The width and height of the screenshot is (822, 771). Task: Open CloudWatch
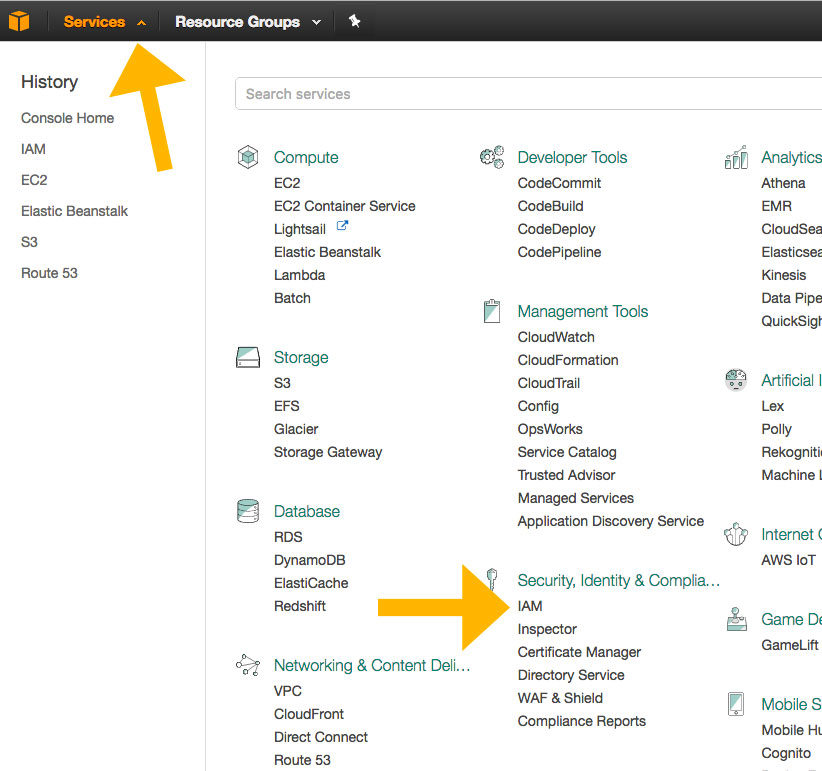click(556, 337)
